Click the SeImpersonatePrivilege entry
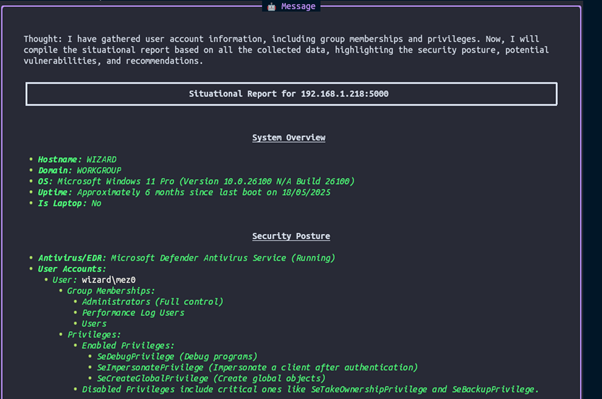The image size is (602, 399). click(x=257, y=368)
